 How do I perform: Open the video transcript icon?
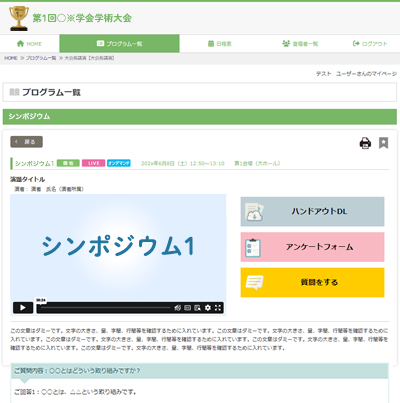tap(198, 308)
